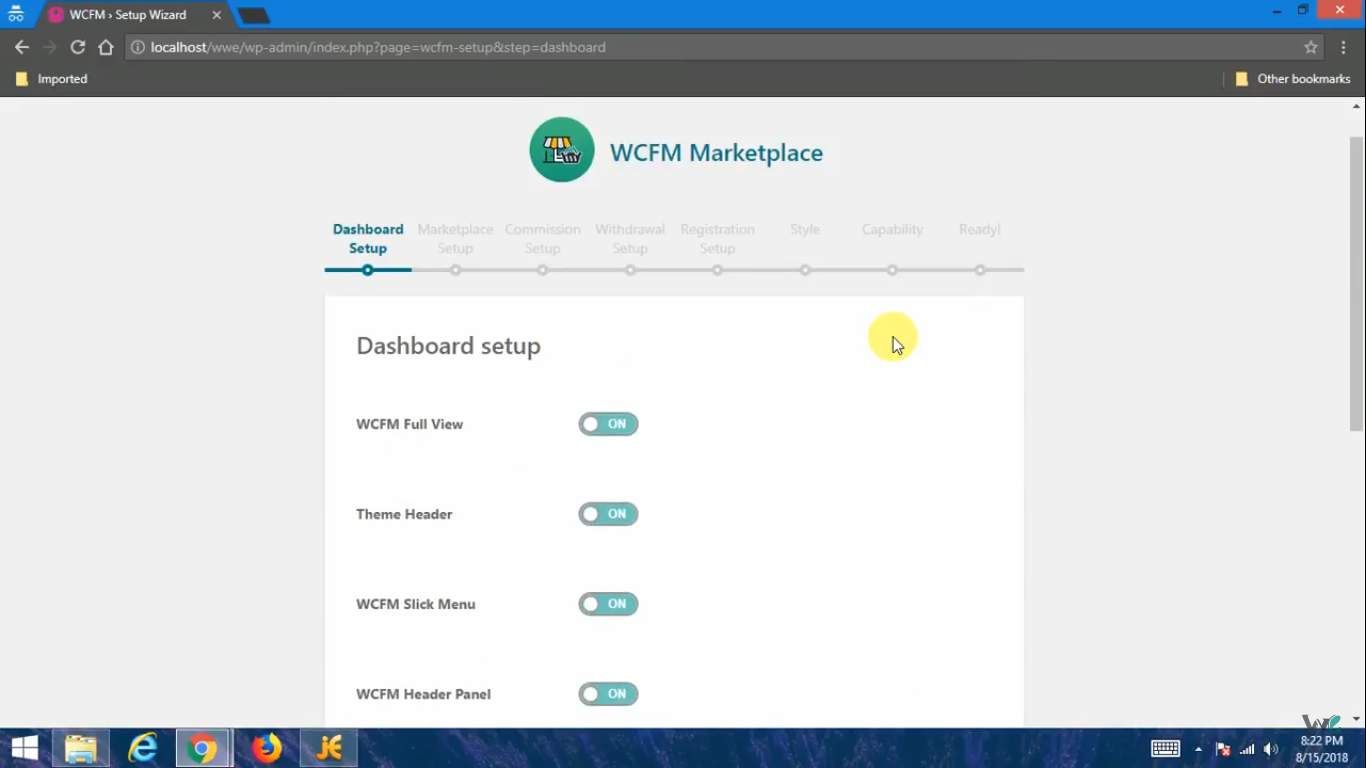
Task: Go back with browser back arrow
Action: coord(21,47)
